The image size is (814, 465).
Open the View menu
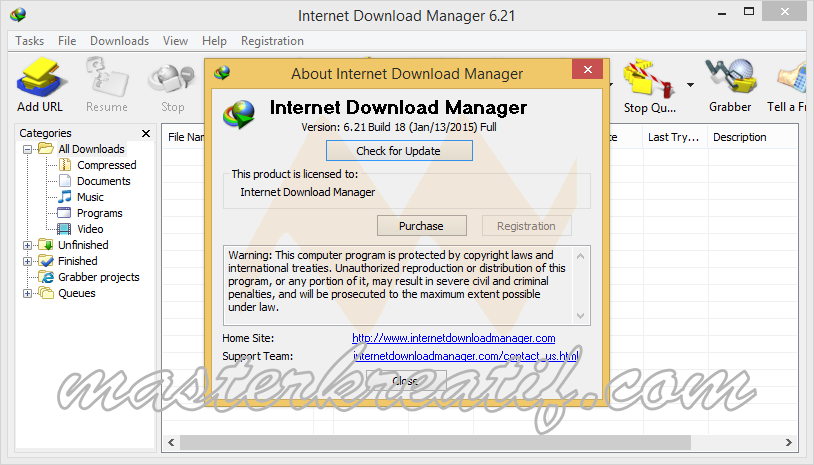[175, 40]
